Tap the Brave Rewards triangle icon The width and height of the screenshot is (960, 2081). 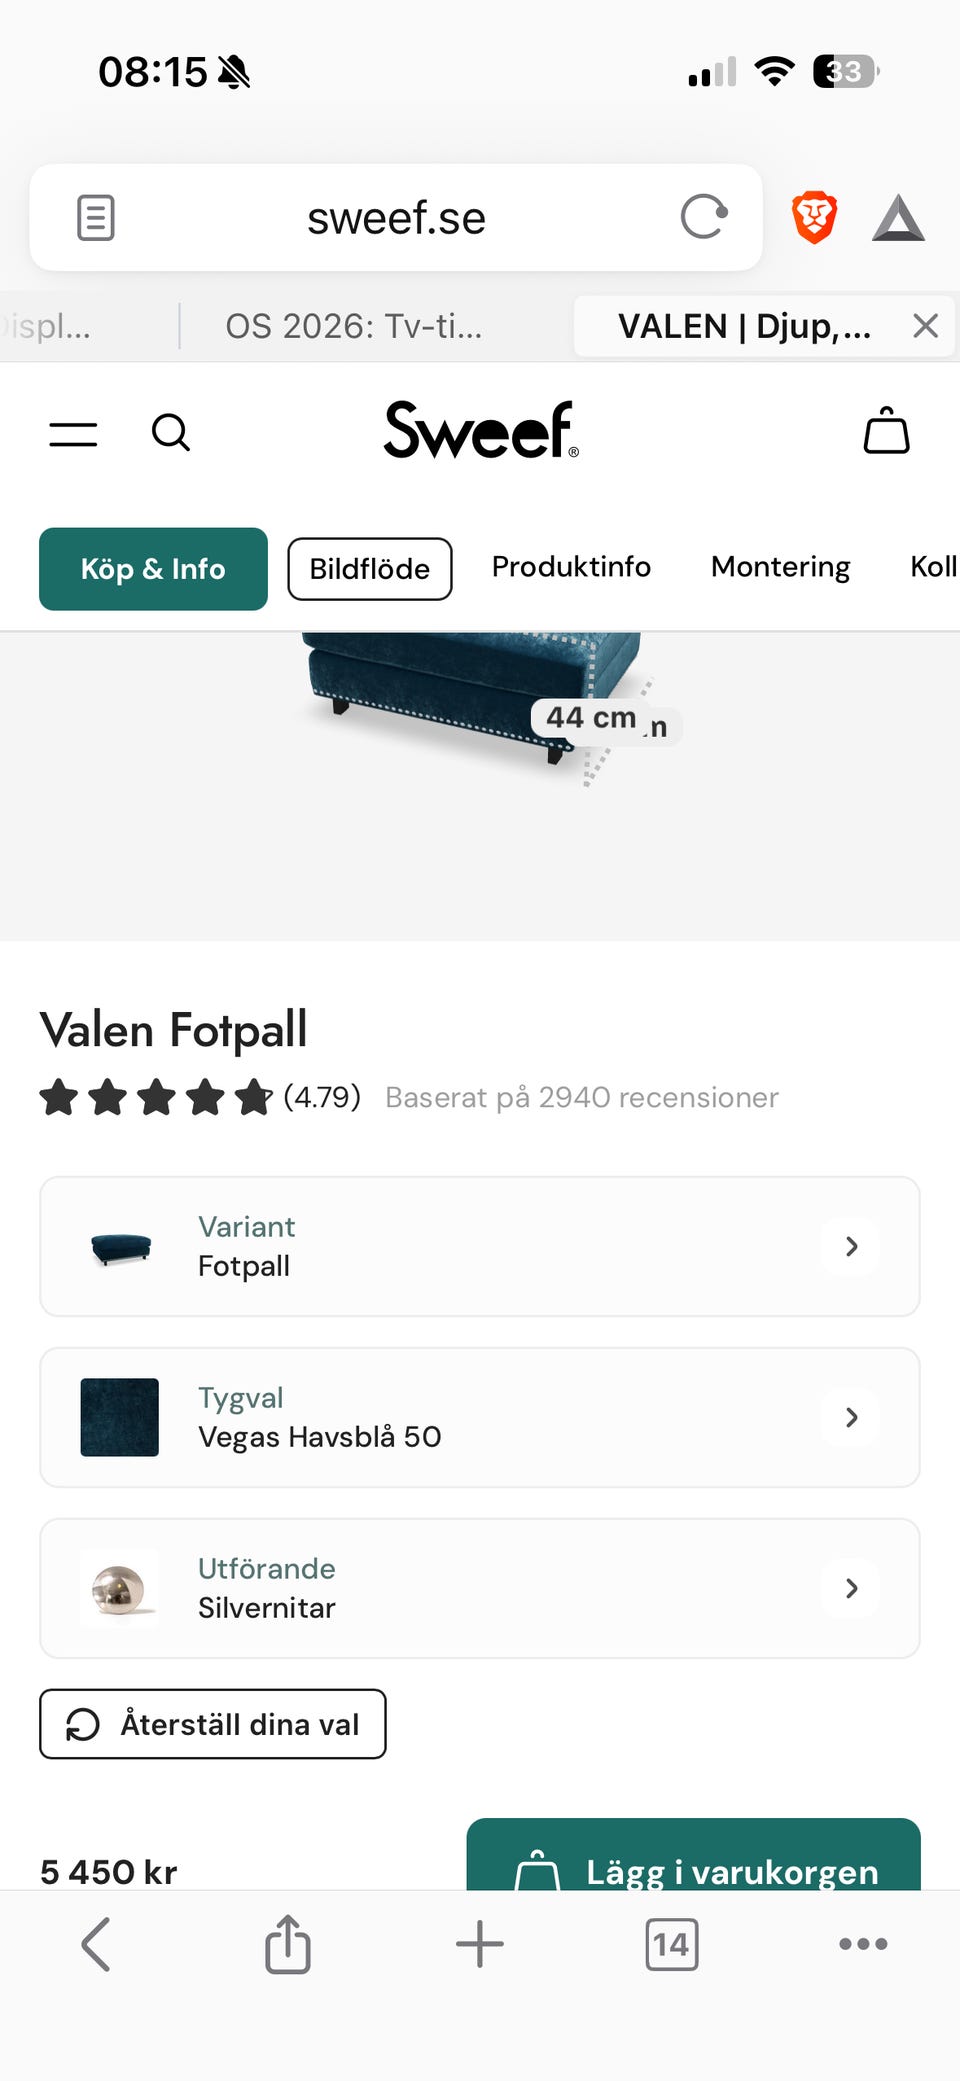pyautogui.click(x=898, y=218)
